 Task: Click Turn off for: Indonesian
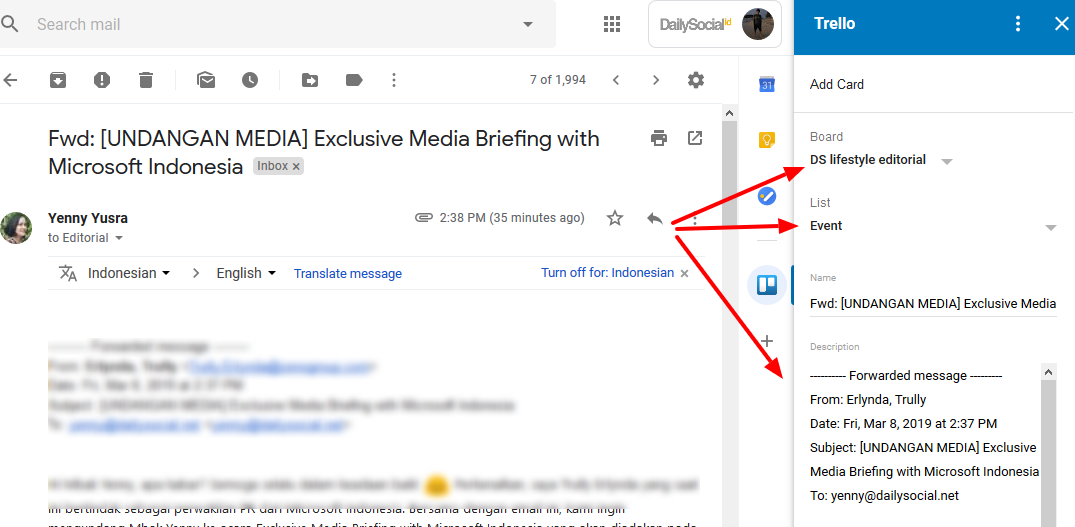click(607, 273)
